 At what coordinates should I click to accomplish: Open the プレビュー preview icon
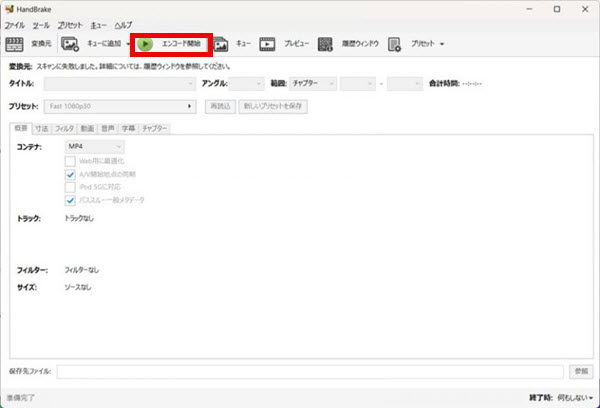coord(267,44)
